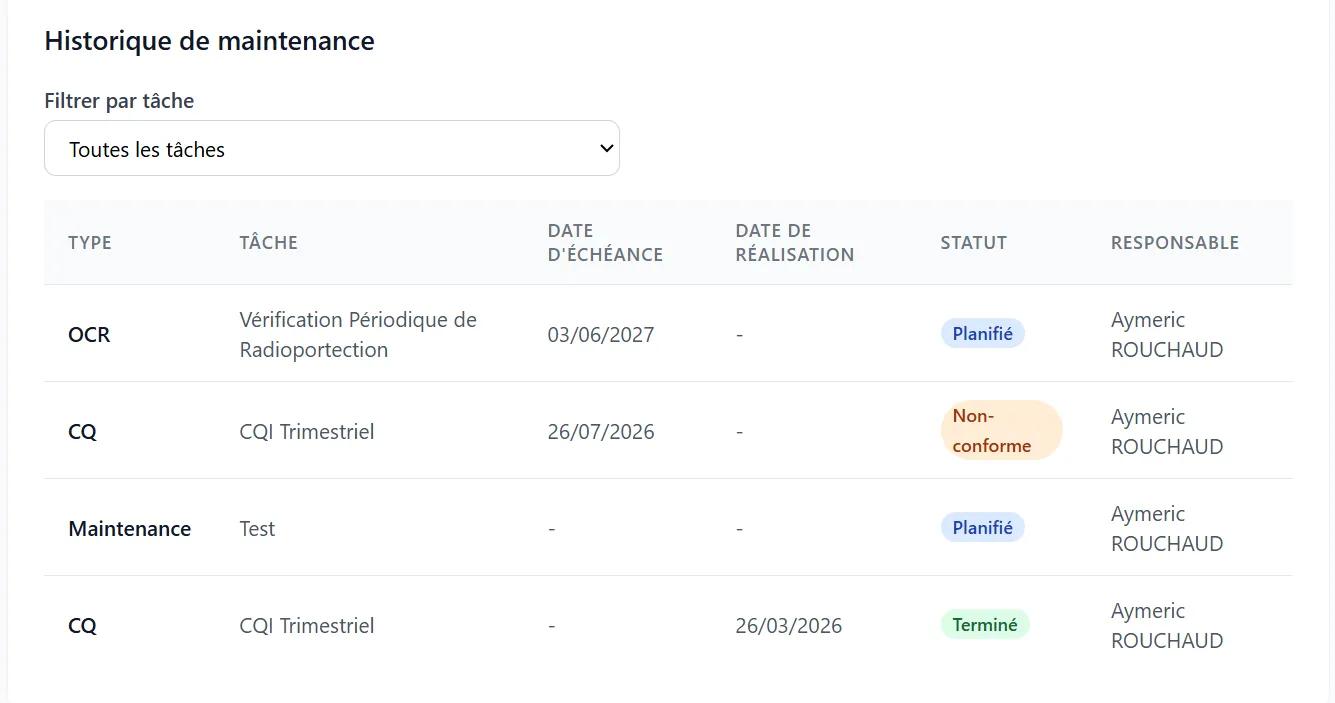Click the DATE DE RÉALISATION column header
The image size is (1335, 703).
point(795,243)
